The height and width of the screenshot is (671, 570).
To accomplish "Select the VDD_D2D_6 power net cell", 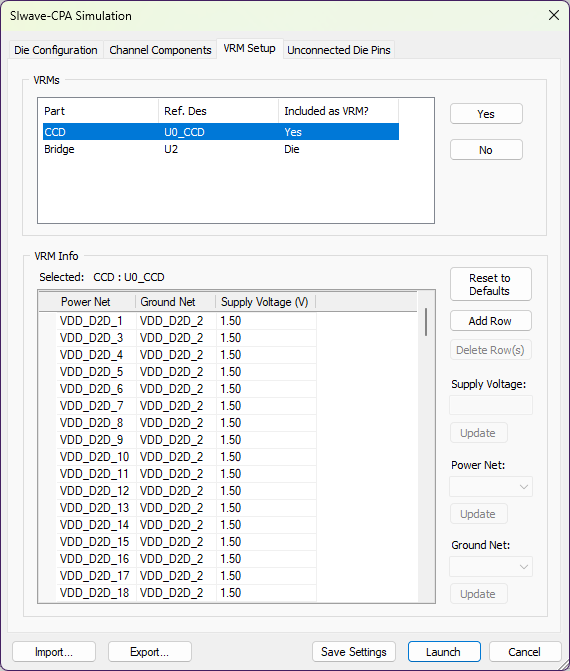I will click(96, 389).
